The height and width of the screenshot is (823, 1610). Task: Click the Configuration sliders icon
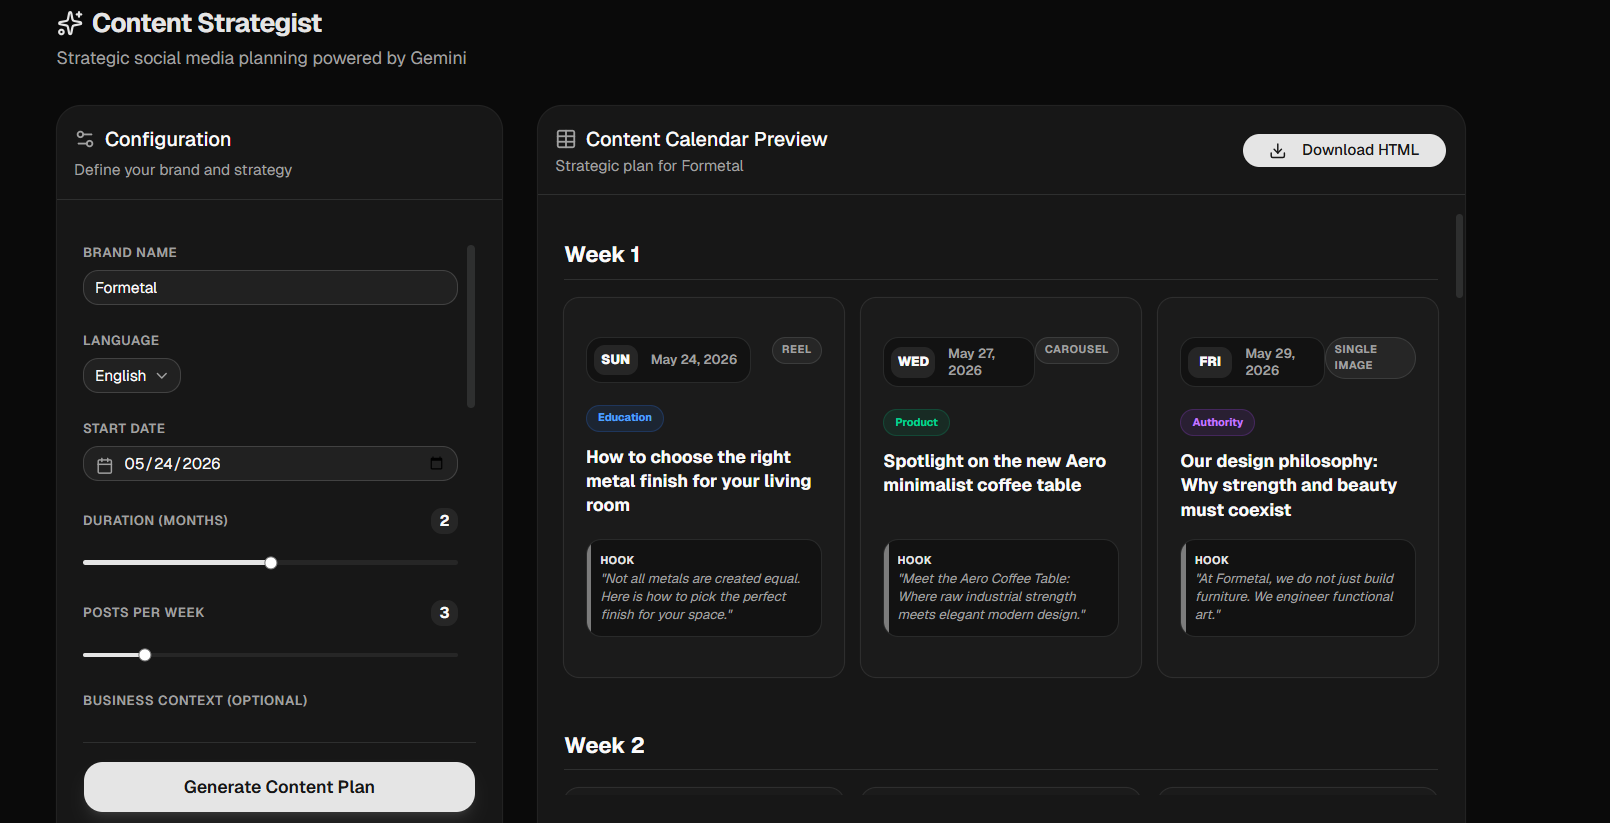[x=85, y=139]
